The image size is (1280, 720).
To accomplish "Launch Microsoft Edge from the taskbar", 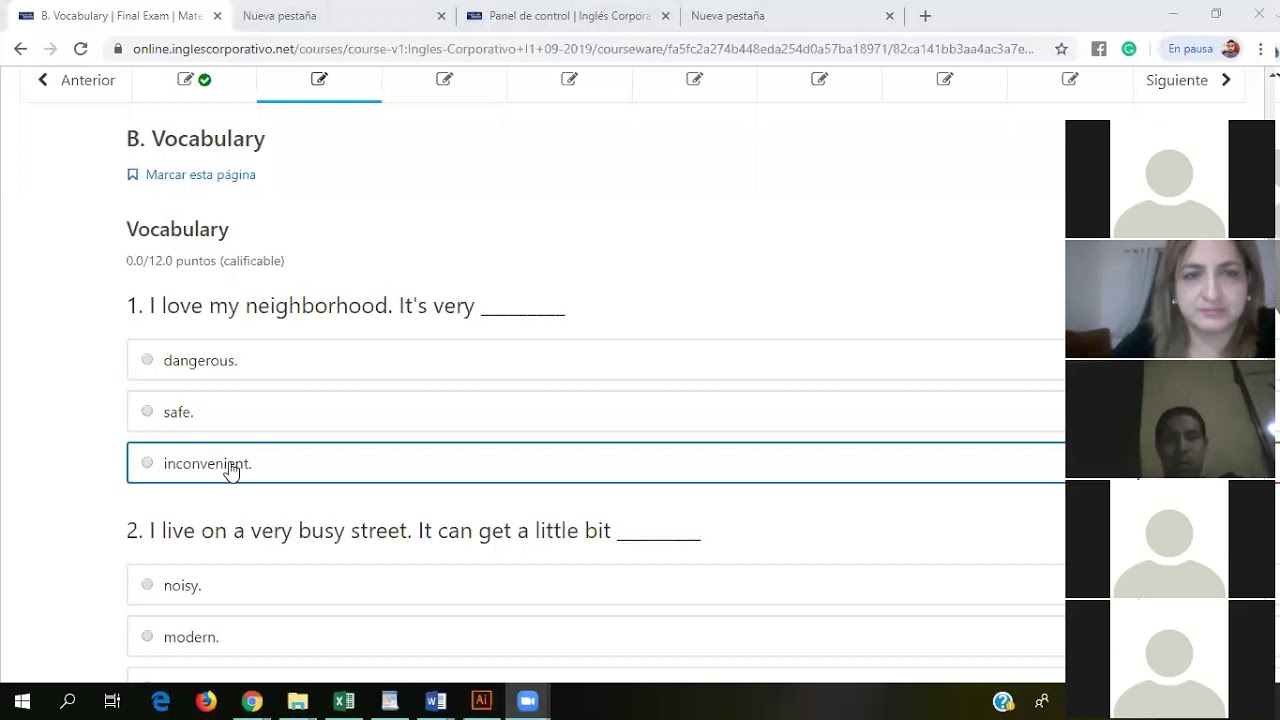I will (x=160, y=701).
